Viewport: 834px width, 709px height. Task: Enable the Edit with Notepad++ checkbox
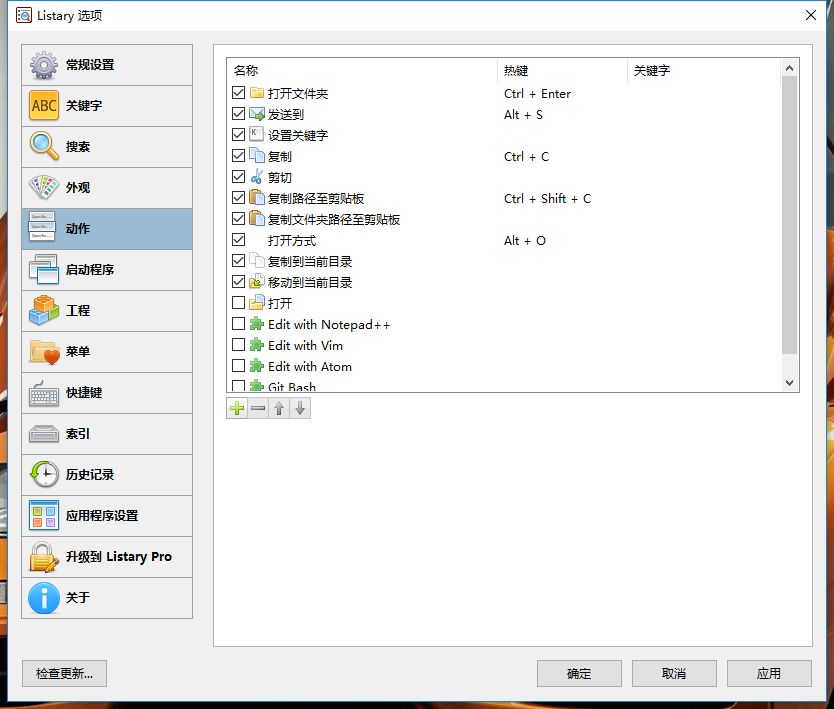point(238,324)
